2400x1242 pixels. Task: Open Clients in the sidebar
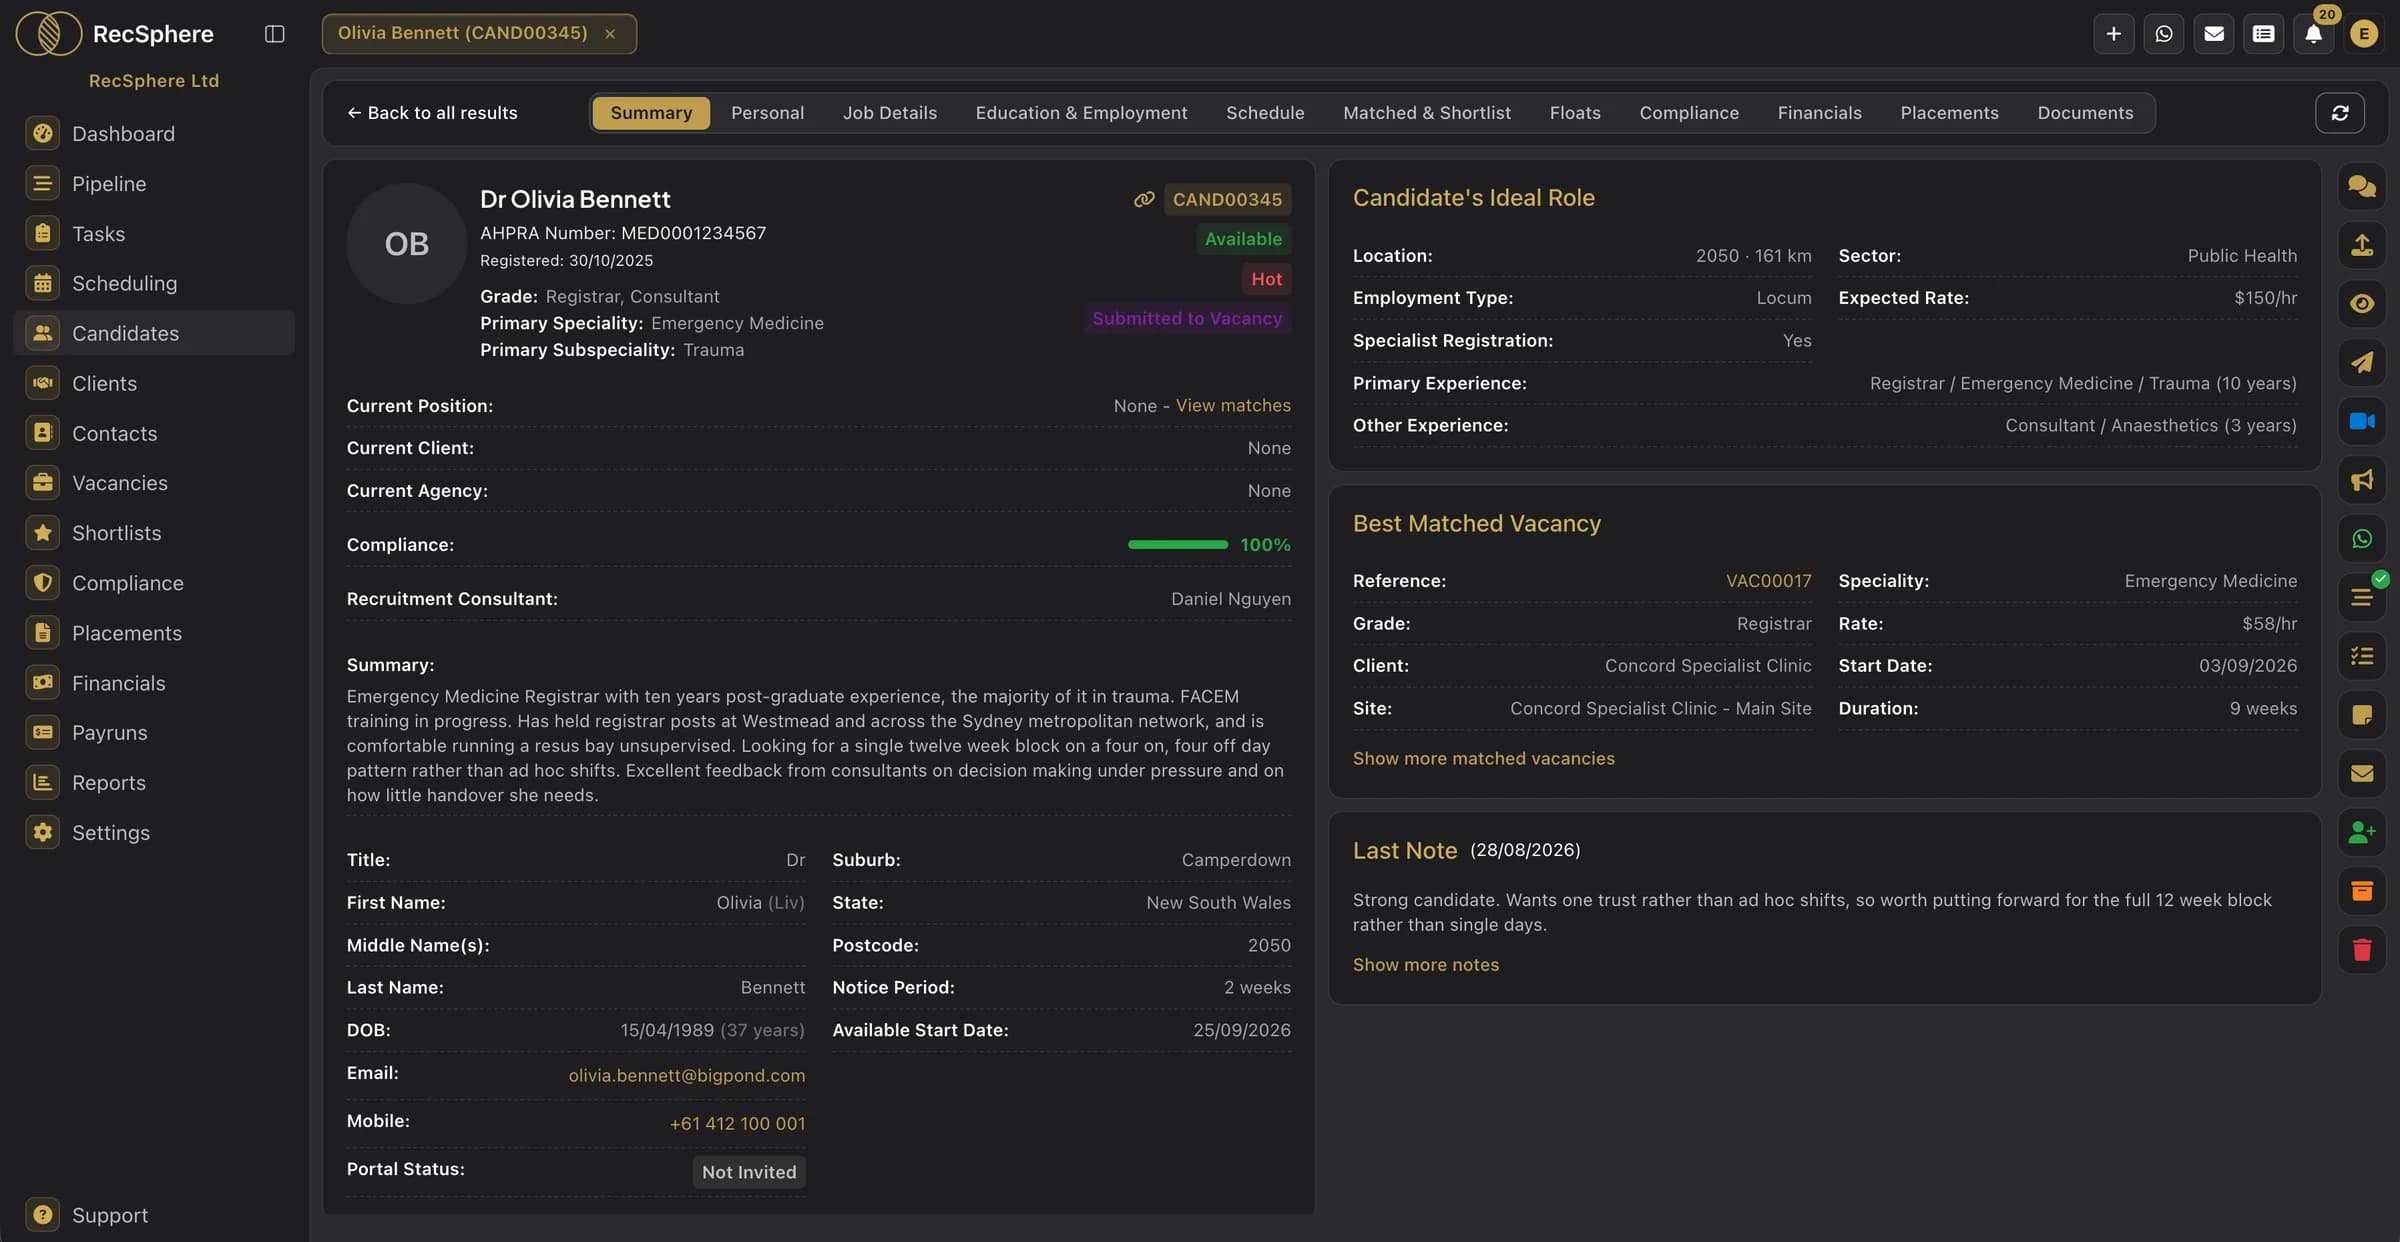(x=153, y=383)
